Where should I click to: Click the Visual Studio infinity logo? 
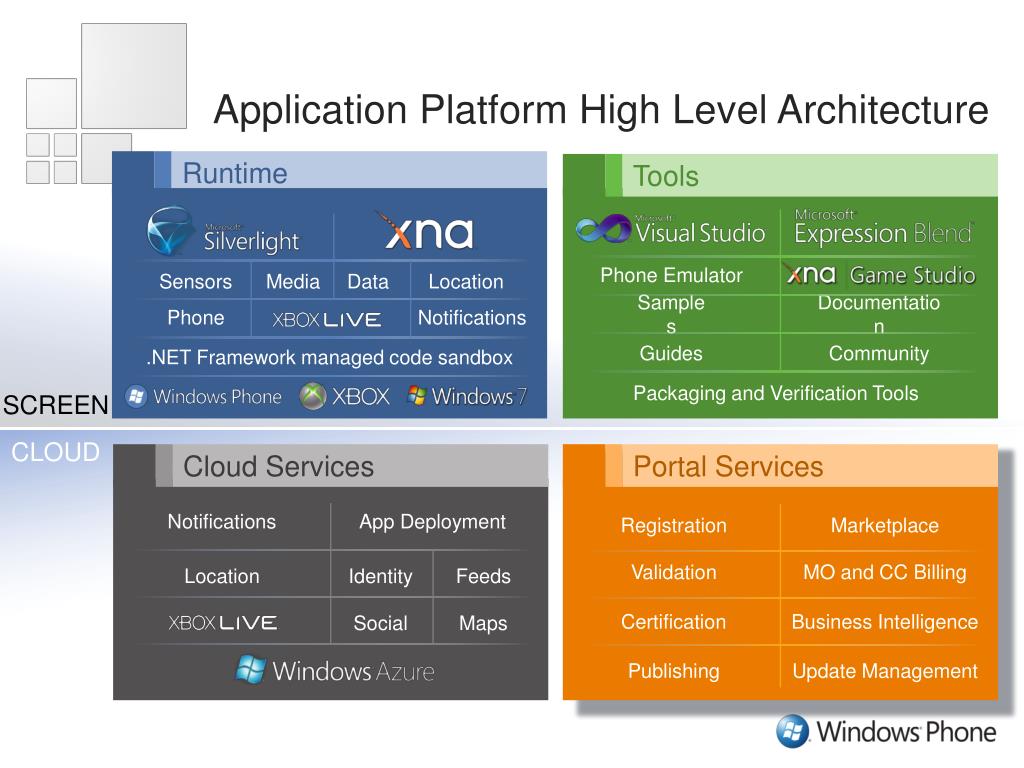click(x=603, y=229)
